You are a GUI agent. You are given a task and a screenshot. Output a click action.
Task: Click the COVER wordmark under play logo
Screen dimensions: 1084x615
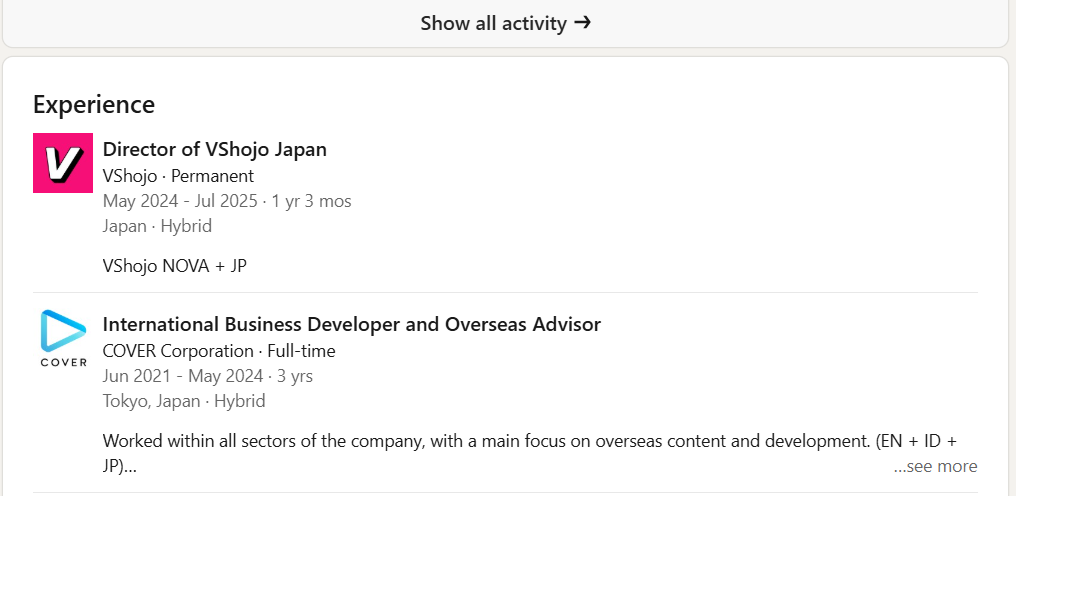[x=64, y=362]
